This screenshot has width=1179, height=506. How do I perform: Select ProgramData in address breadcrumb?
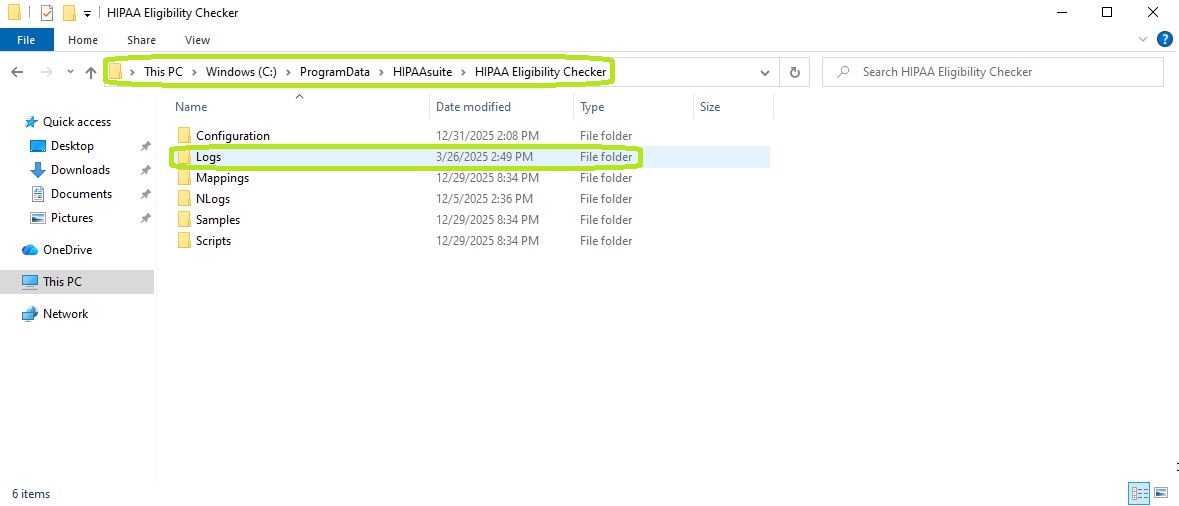[x=335, y=72]
